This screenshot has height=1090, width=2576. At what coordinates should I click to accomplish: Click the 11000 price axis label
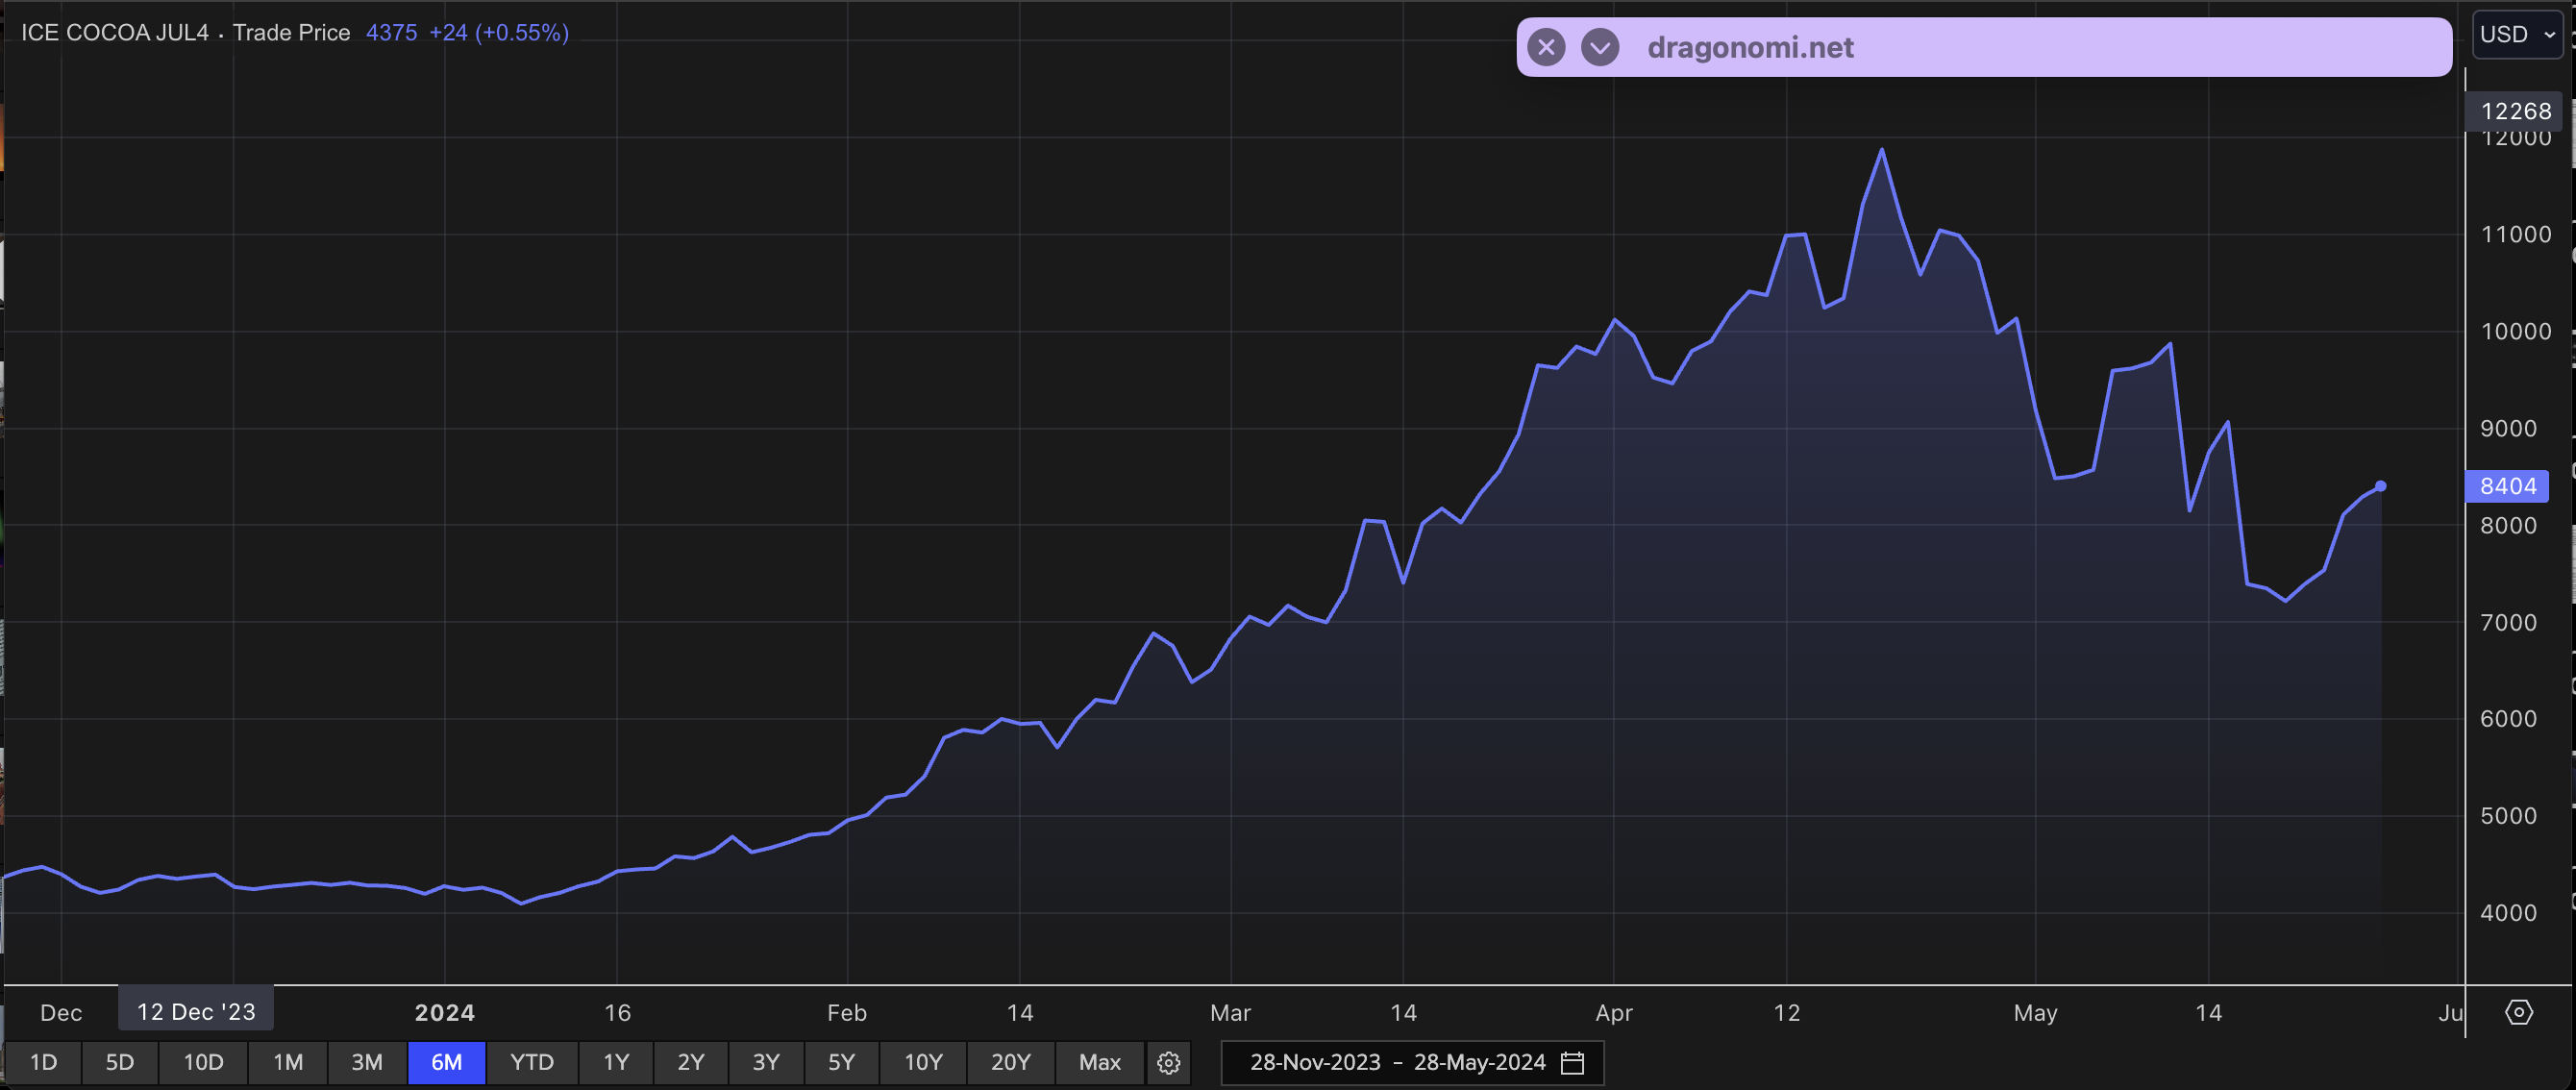pyautogui.click(x=2516, y=234)
